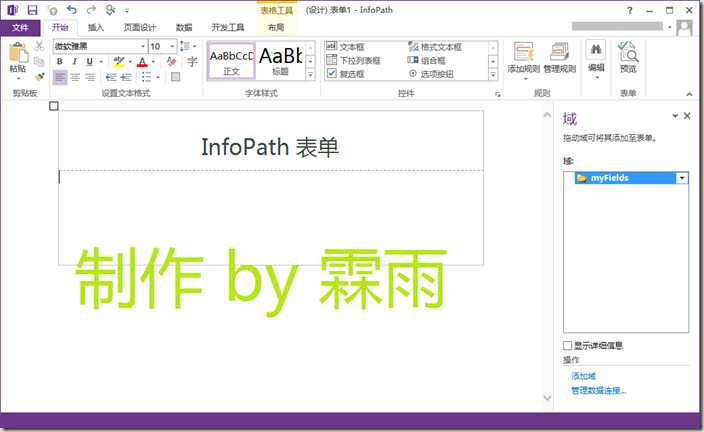Click the table selection handle above form
The image size is (704, 432).
point(54,106)
